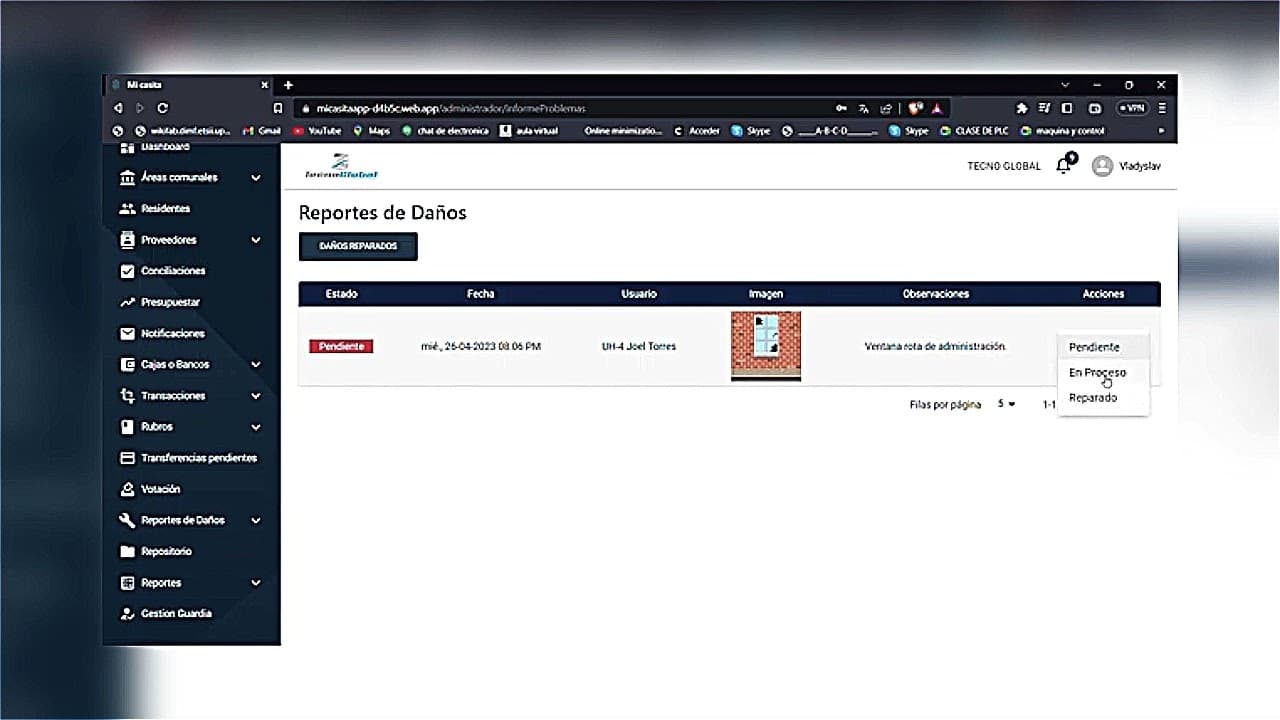Open the Vladyslav user avatar menu
Image resolution: width=1280 pixels, height=720 pixels.
coord(1102,166)
